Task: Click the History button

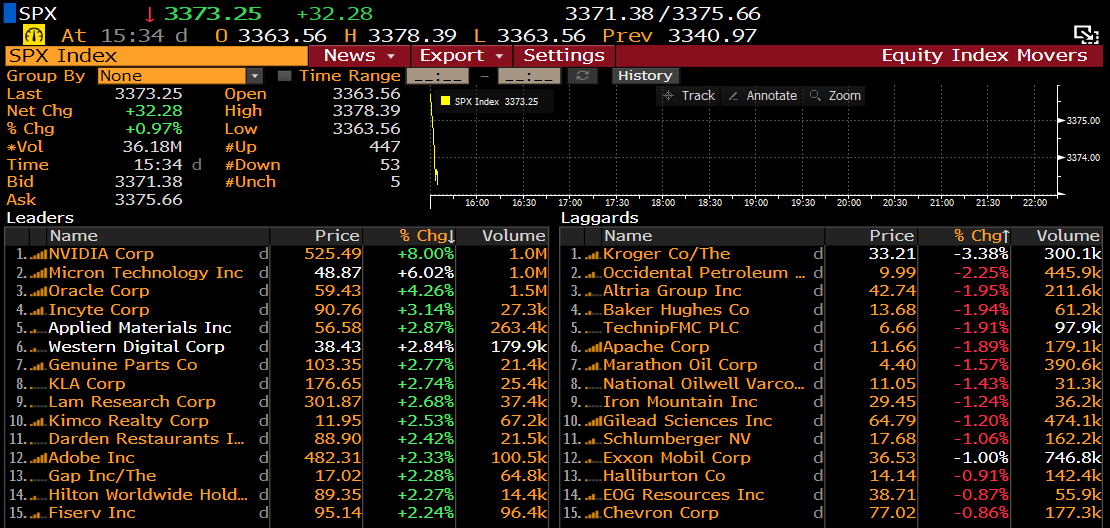Action: [x=645, y=76]
